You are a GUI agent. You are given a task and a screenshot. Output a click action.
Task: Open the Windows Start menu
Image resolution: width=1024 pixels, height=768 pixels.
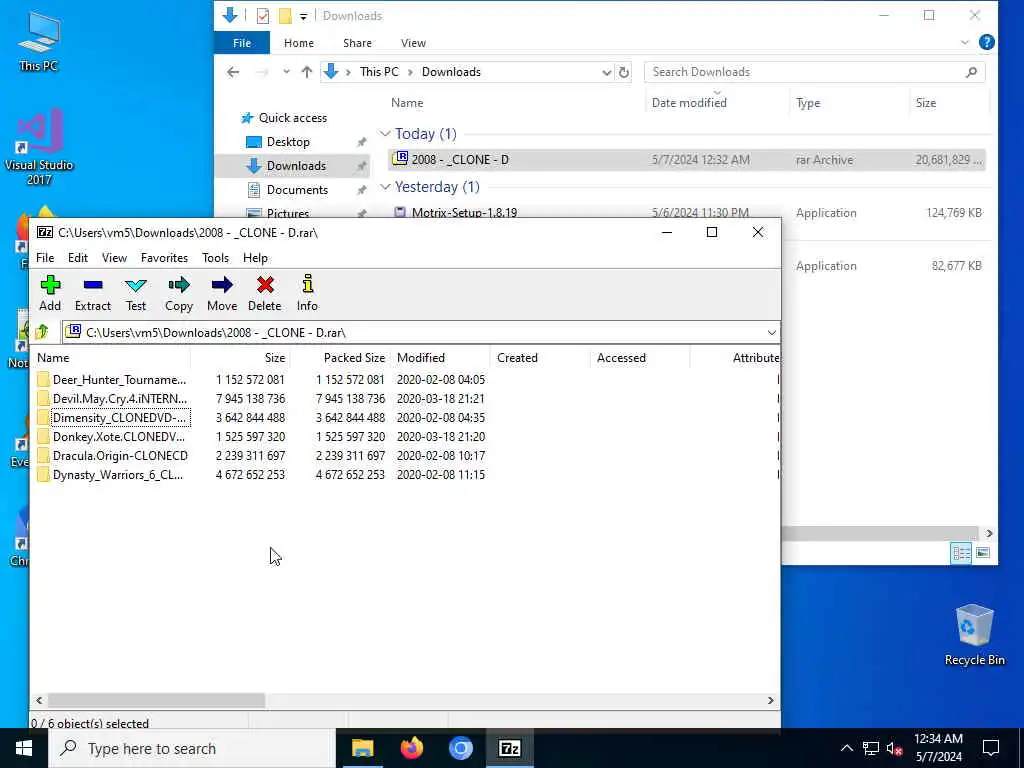pos(24,748)
